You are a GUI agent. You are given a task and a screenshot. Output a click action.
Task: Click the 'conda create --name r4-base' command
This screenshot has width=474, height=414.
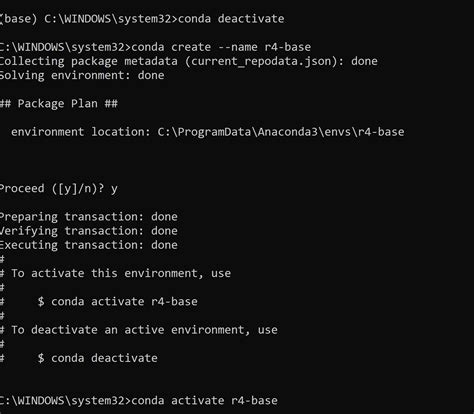(x=221, y=47)
